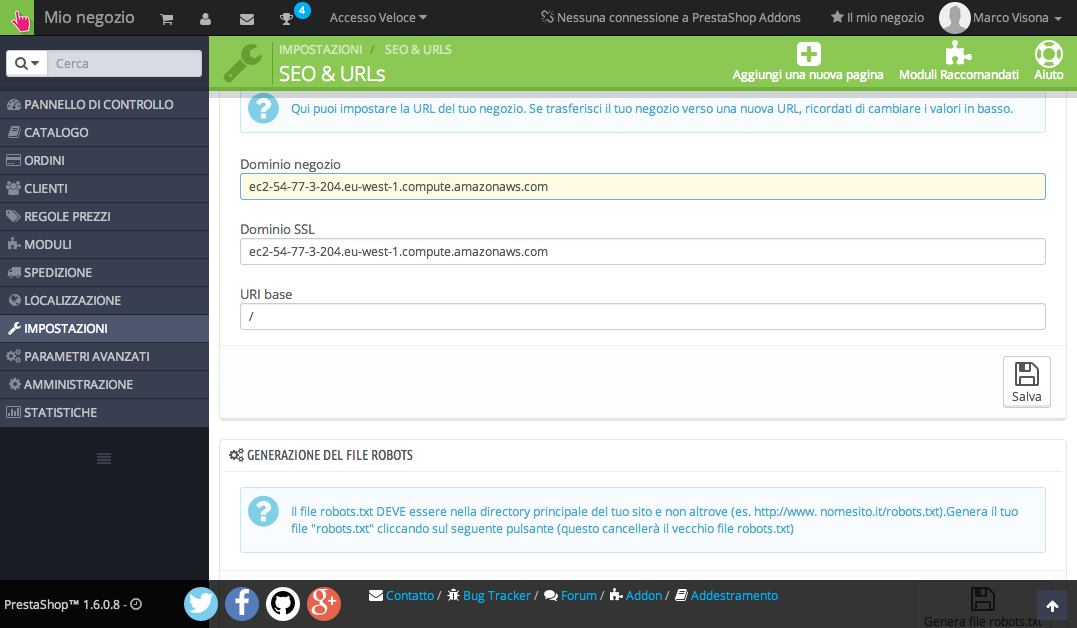
Task: Focus the Cerca search field
Action: 124,63
